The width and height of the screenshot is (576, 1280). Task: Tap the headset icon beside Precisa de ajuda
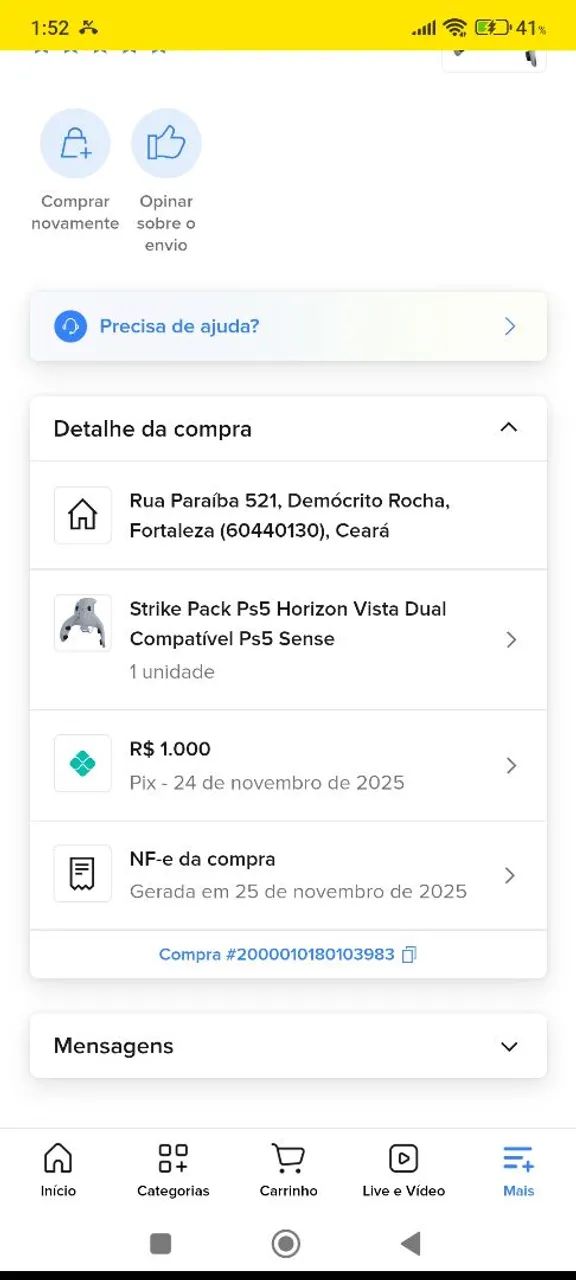[70, 326]
